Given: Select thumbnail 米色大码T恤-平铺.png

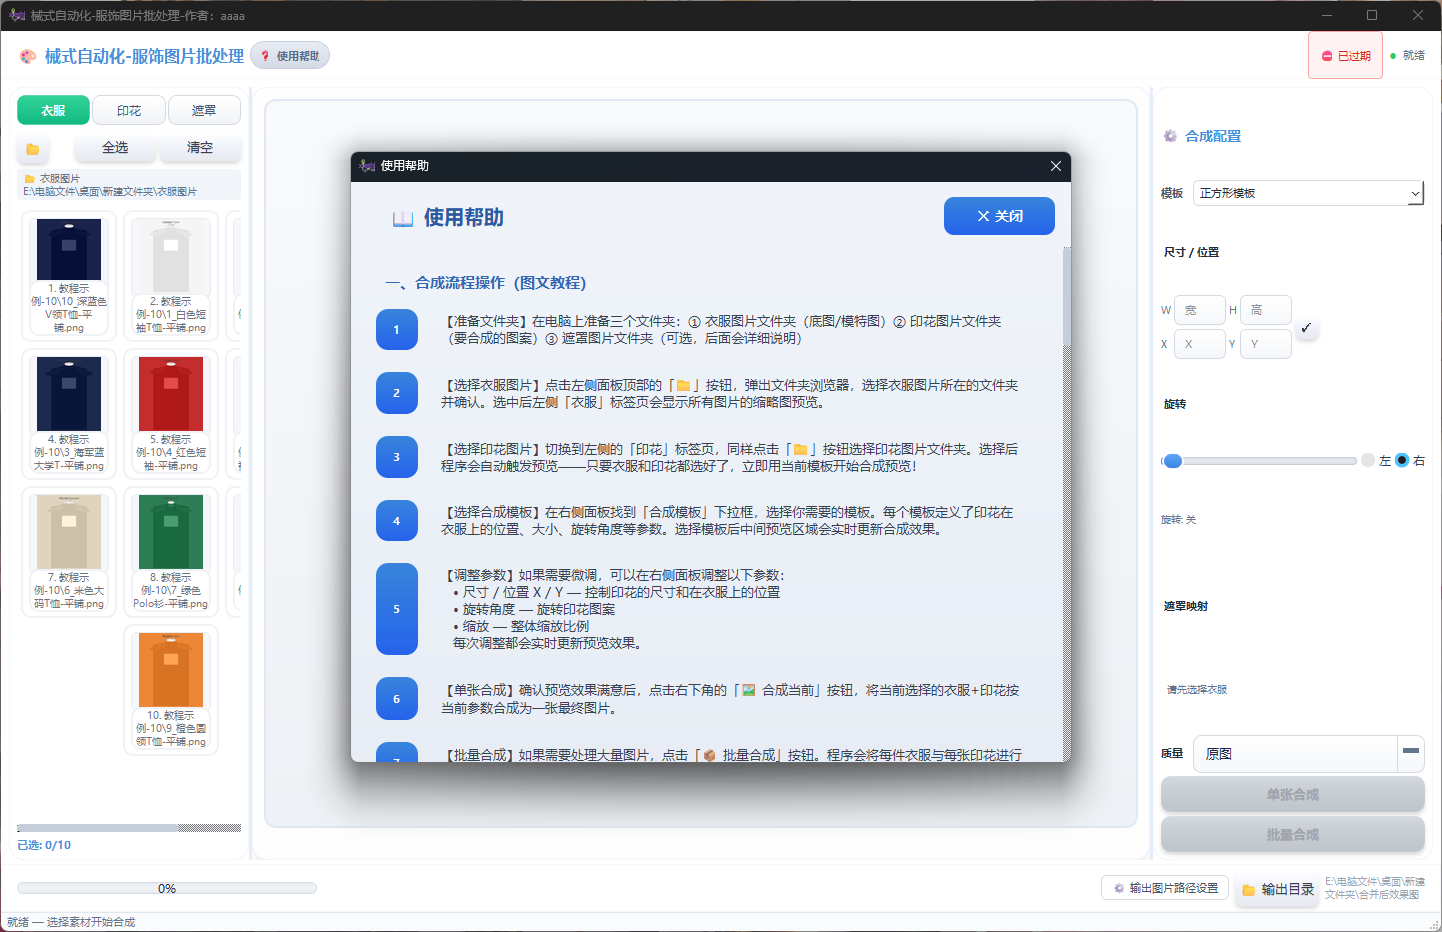Looking at the screenshot, I should tap(69, 551).
